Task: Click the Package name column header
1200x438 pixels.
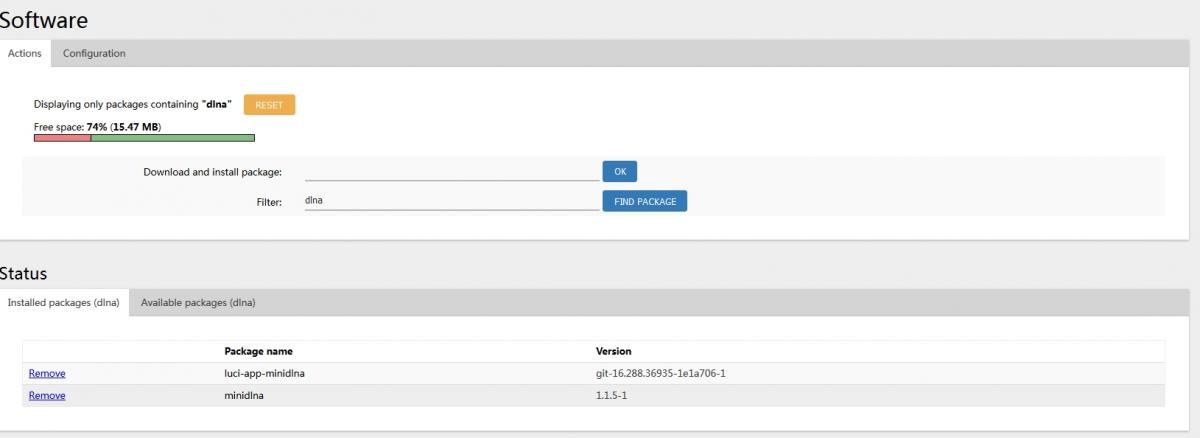Action: 258,352
